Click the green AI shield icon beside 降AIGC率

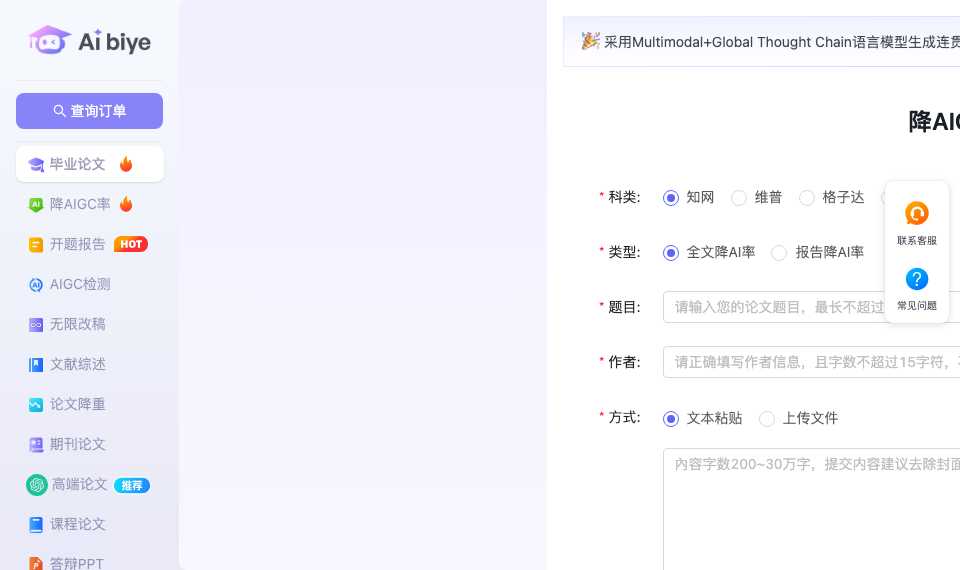36,204
